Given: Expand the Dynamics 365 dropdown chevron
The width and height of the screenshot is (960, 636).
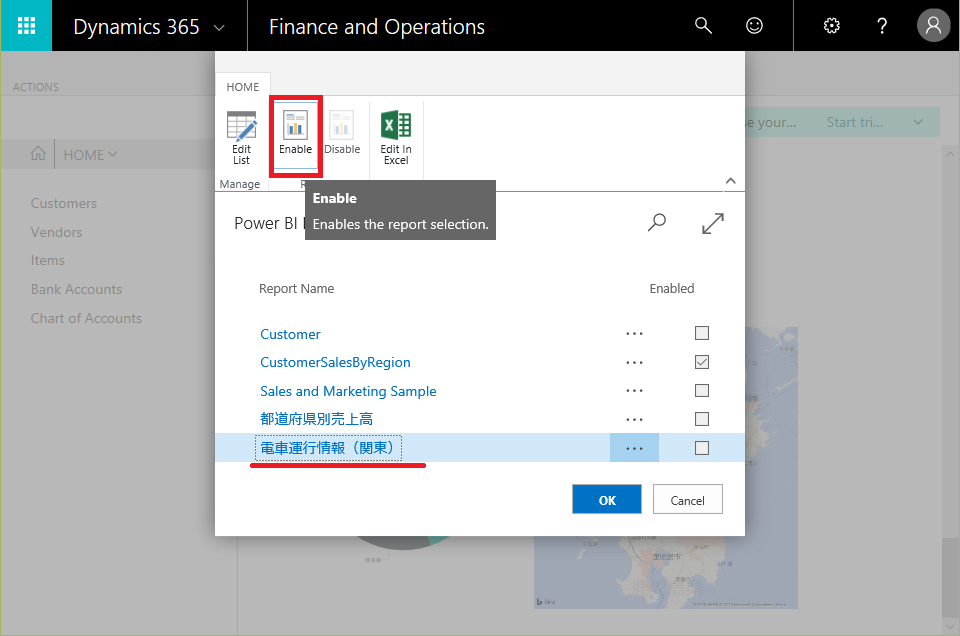Looking at the screenshot, I should click(219, 28).
